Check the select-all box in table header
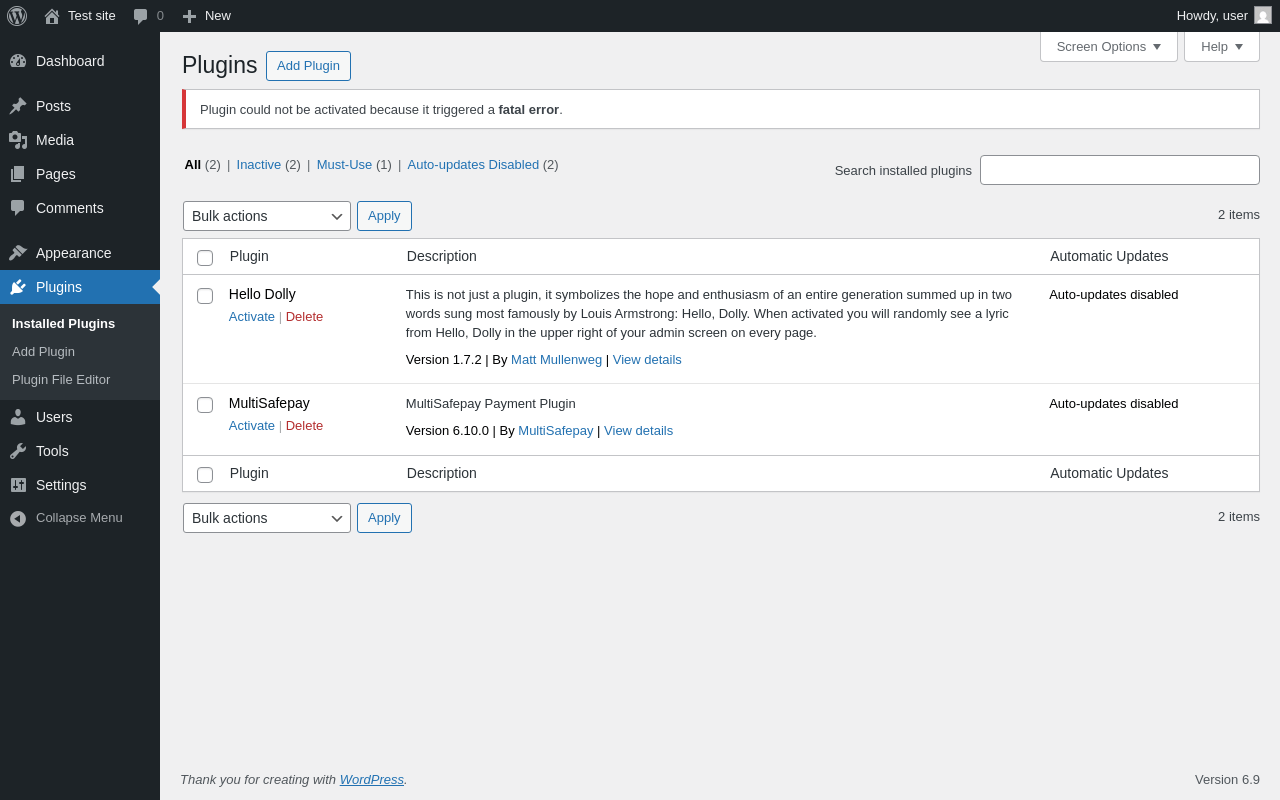The width and height of the screenshot is (1280, 800). (205, 258)
